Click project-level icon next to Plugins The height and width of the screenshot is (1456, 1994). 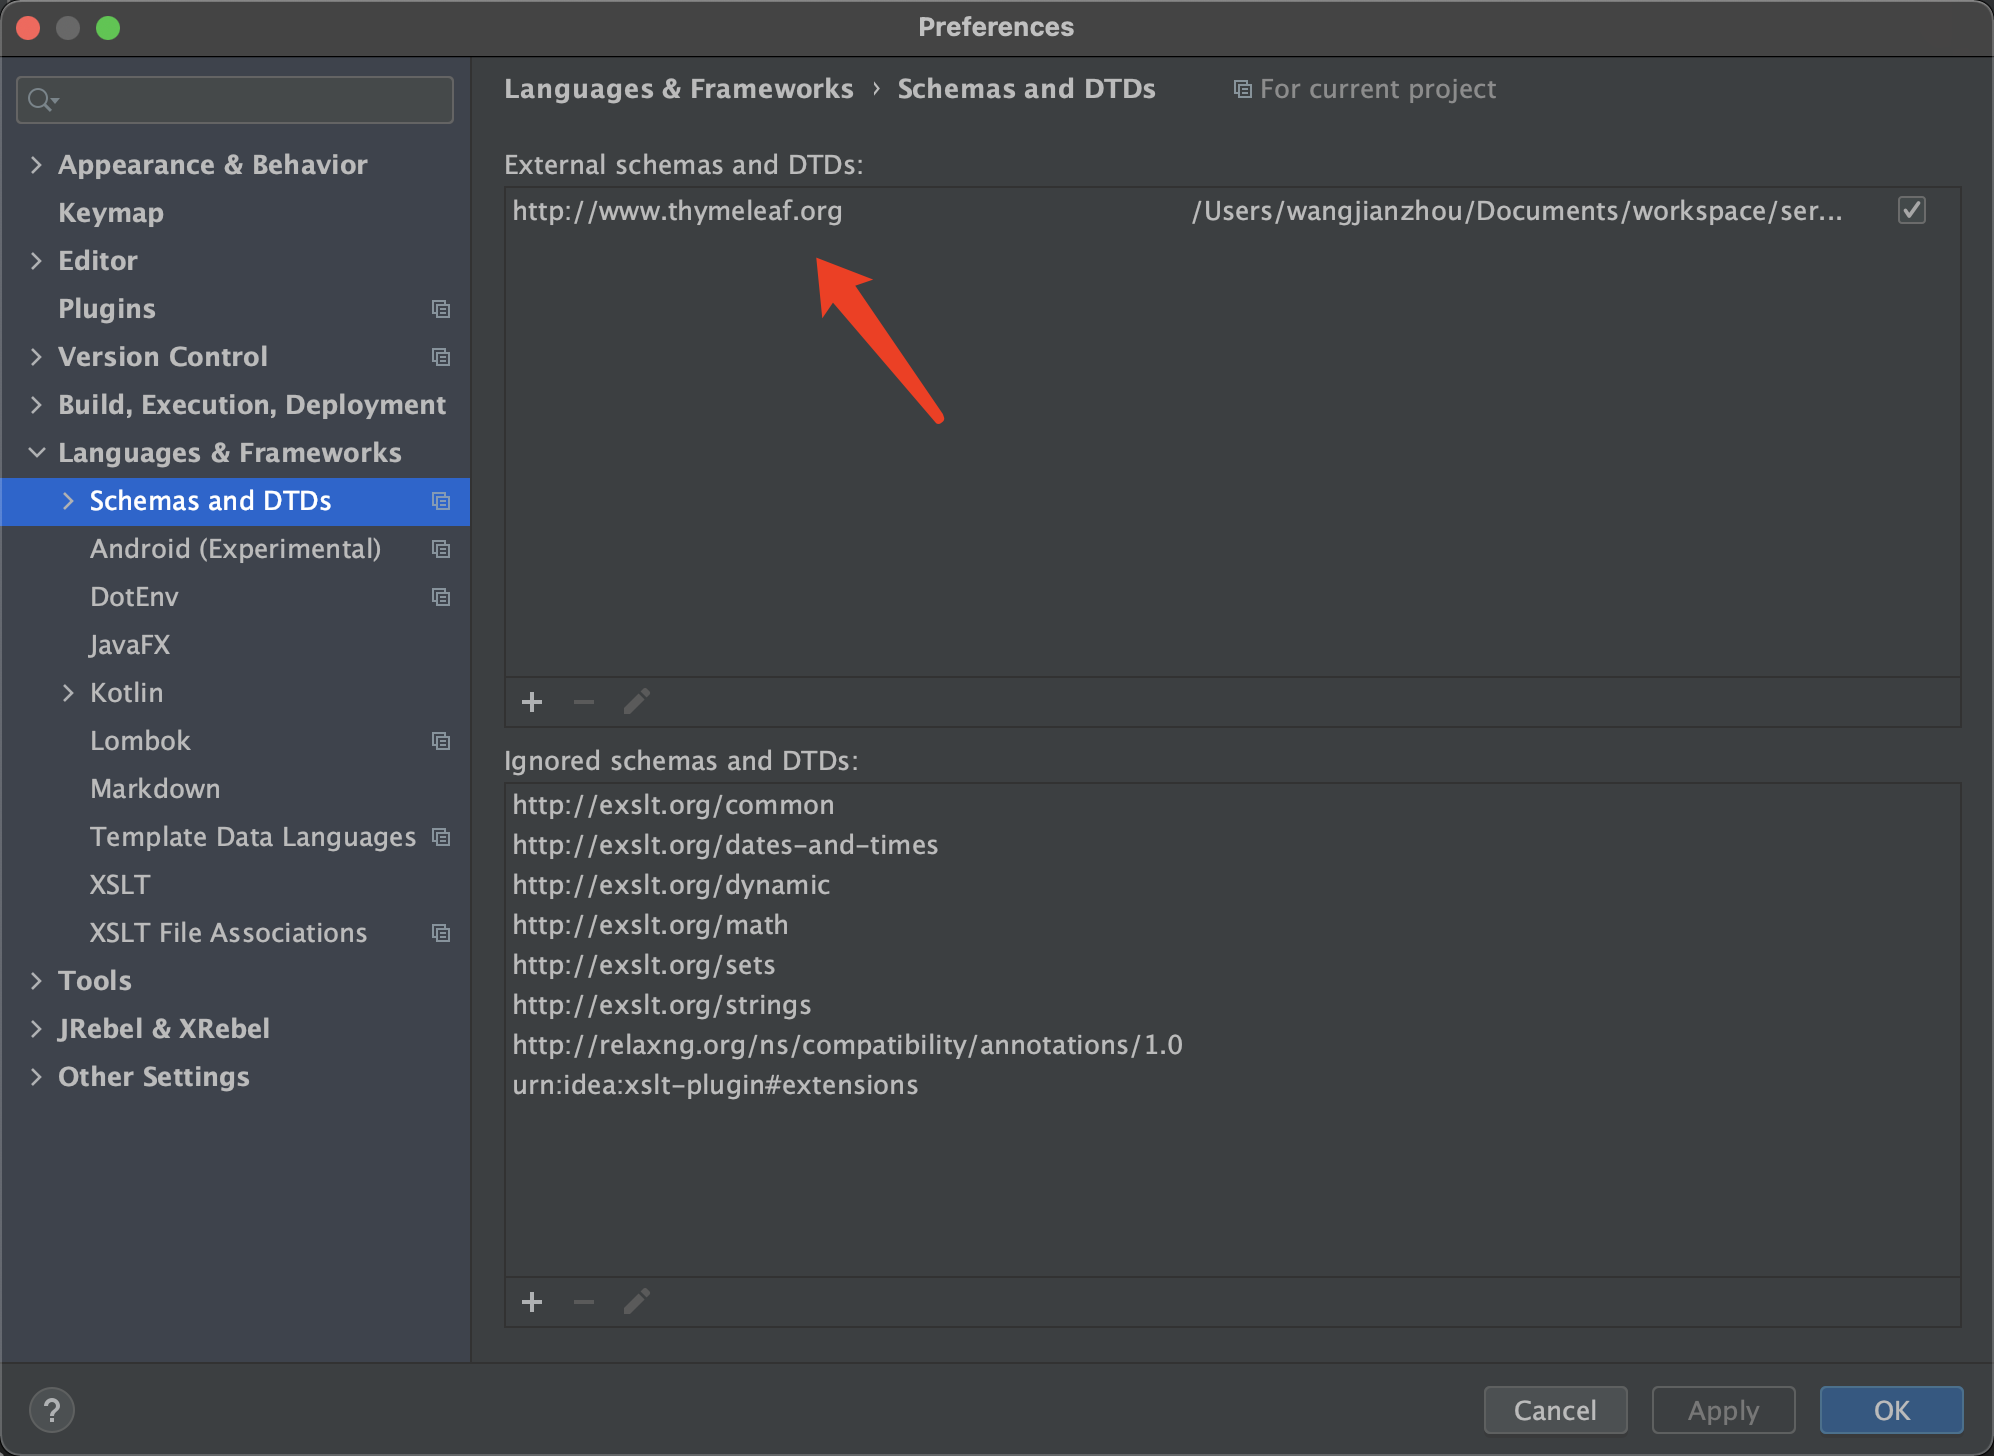[x=441, y=309]
